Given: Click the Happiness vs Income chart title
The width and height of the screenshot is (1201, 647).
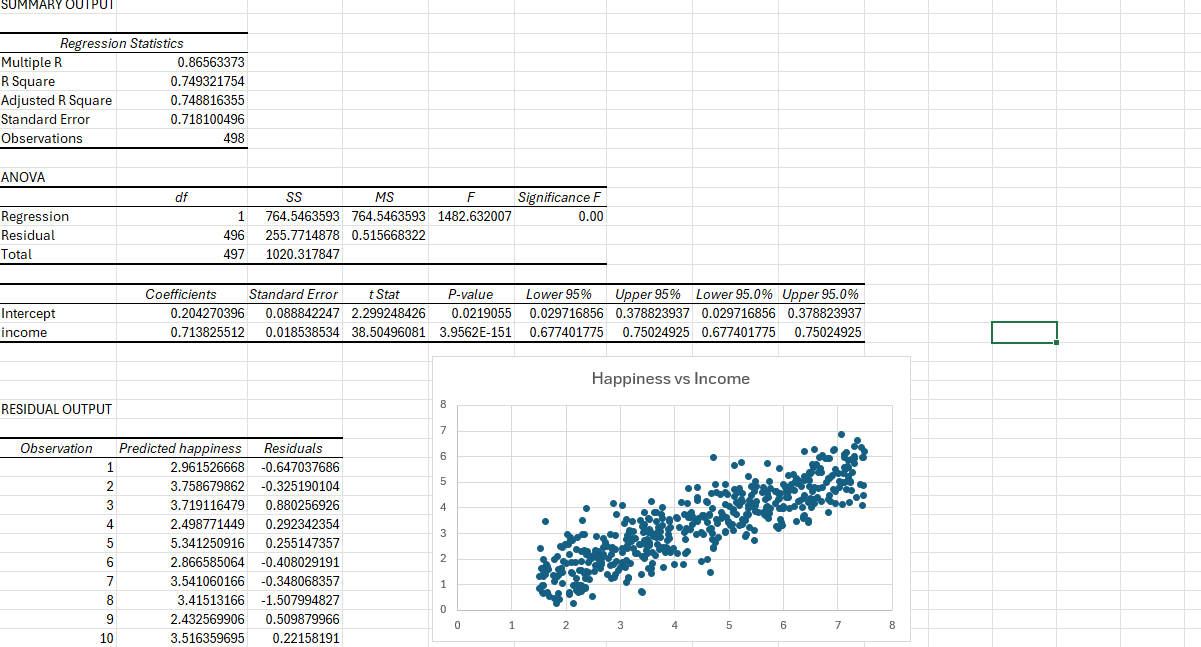Looking at the screenshot, I should click(x=671, y=378).
